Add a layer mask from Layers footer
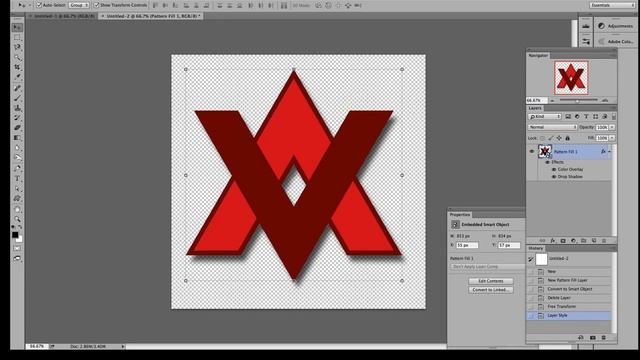This screenshot has width=640, height=360. tap(563, 241)
